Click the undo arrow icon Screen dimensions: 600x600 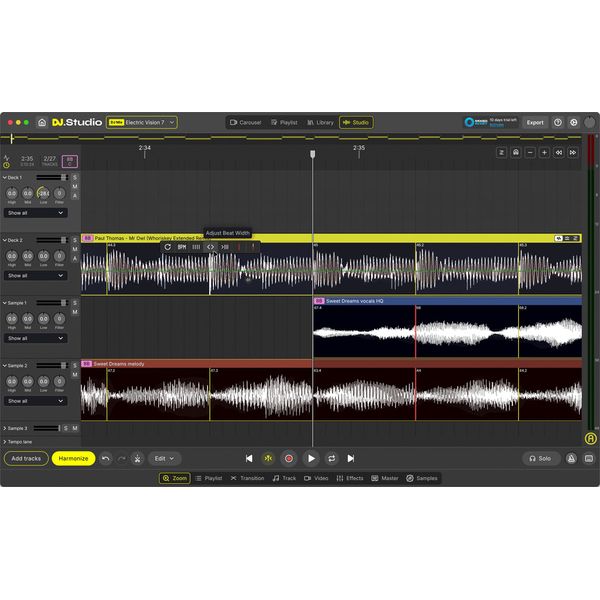pyautogui.click(x=106, y=458)
